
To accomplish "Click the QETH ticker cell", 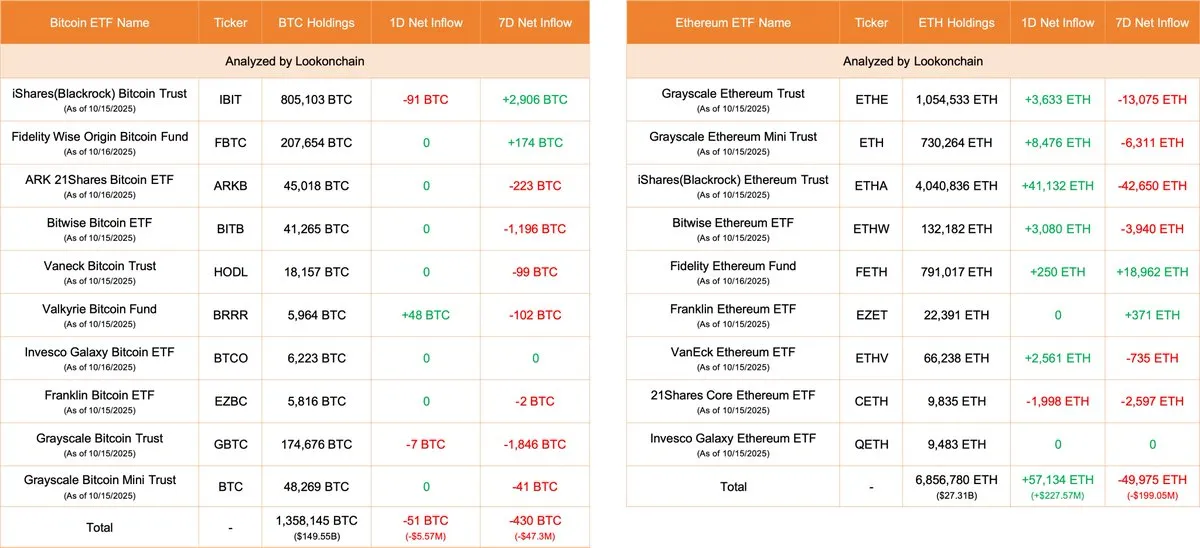I will tap(871, 444).
